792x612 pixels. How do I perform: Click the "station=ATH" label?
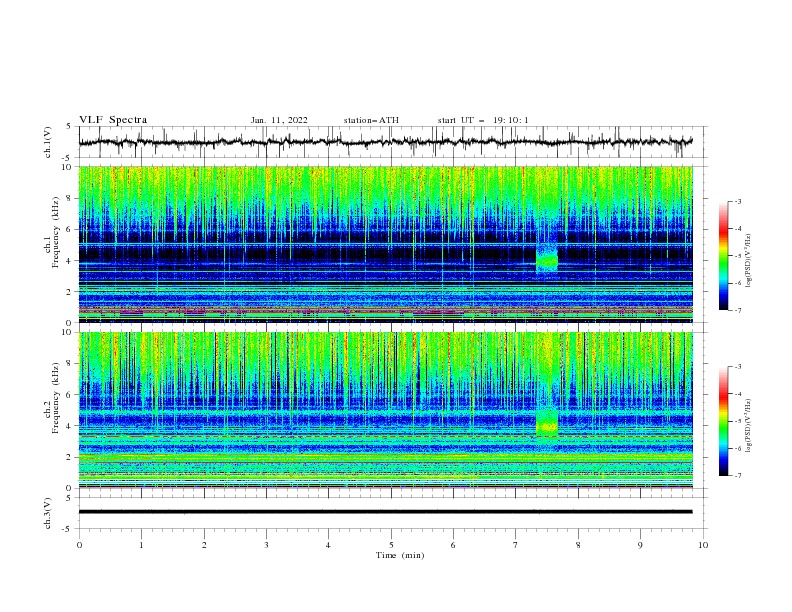[x=371, y=120]
